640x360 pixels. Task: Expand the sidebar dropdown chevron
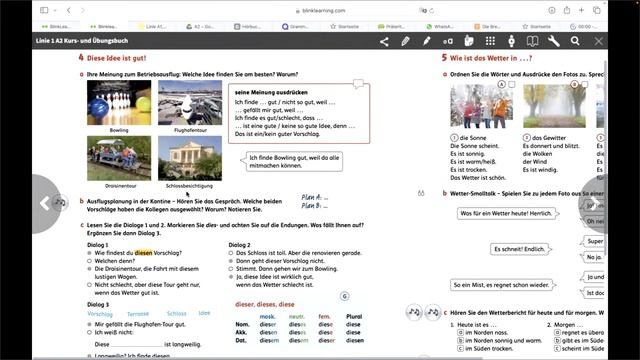55,10
